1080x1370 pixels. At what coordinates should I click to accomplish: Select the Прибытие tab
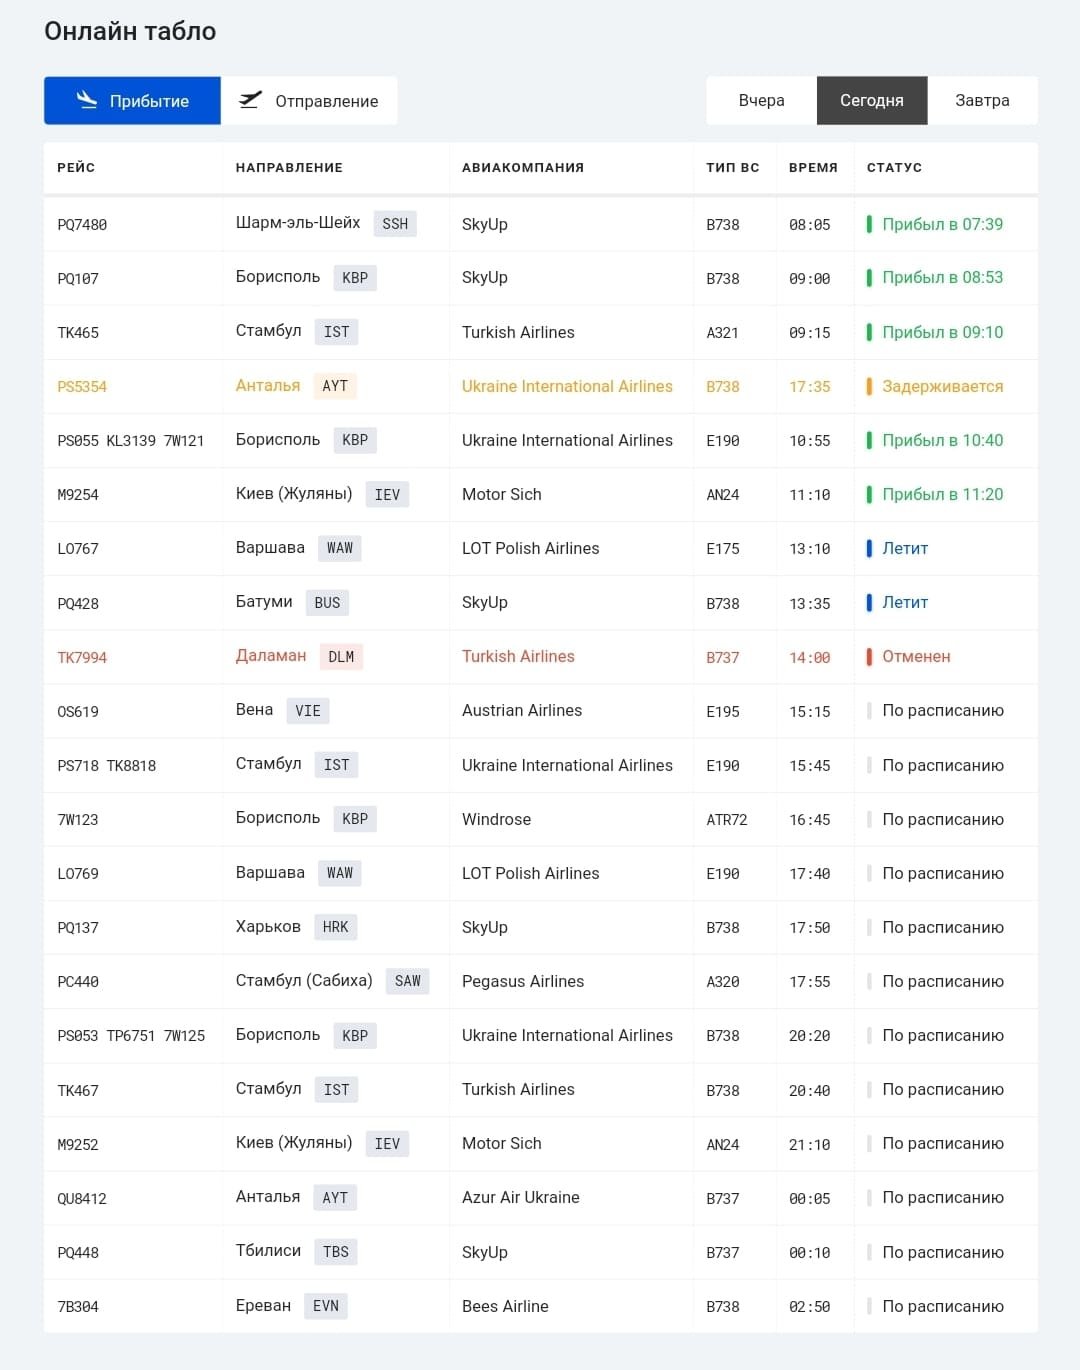(132, 101)
